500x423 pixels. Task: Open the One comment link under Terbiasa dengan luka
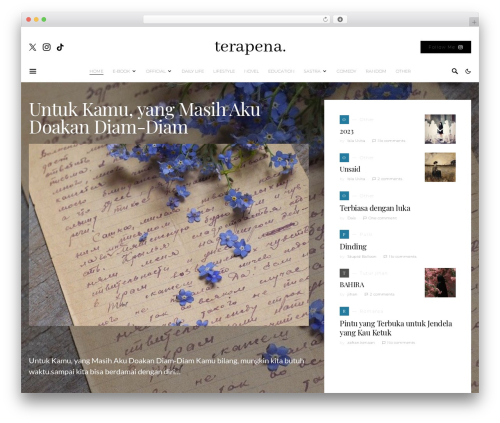380,218
